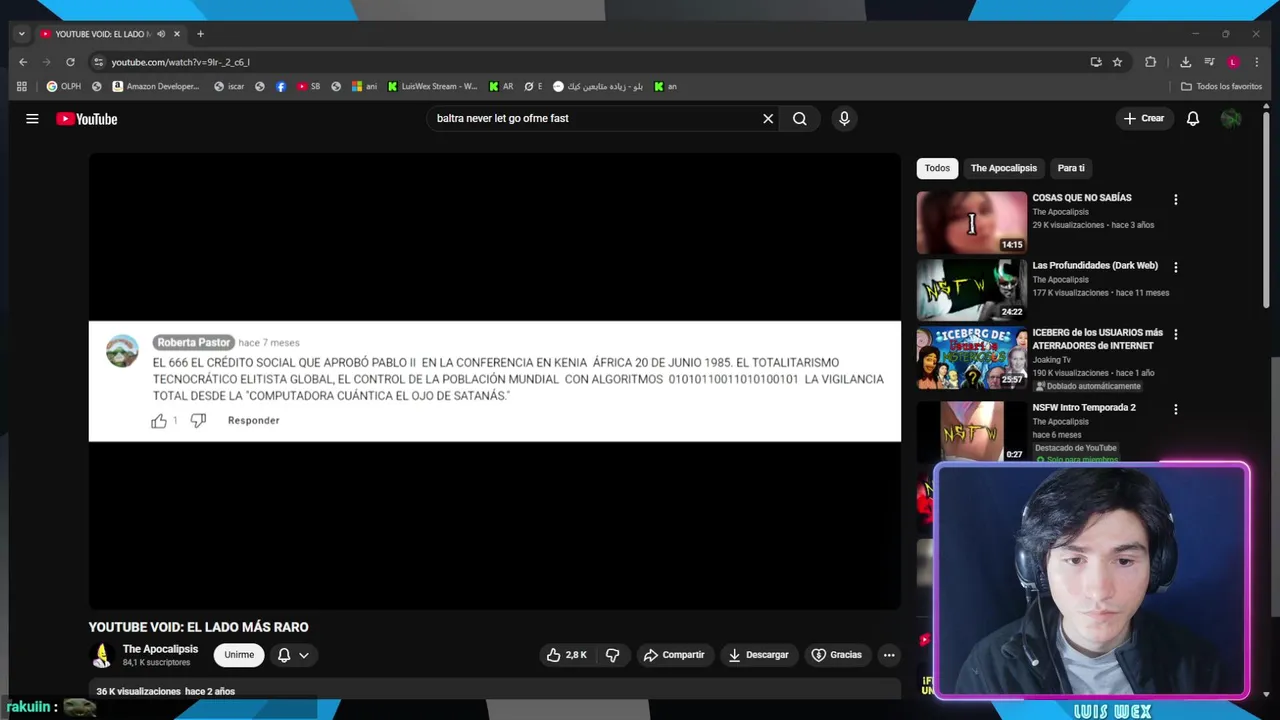Screen dimensions: 1280x720
Task: Clear the YouTube search box
Action: (768, 119)
